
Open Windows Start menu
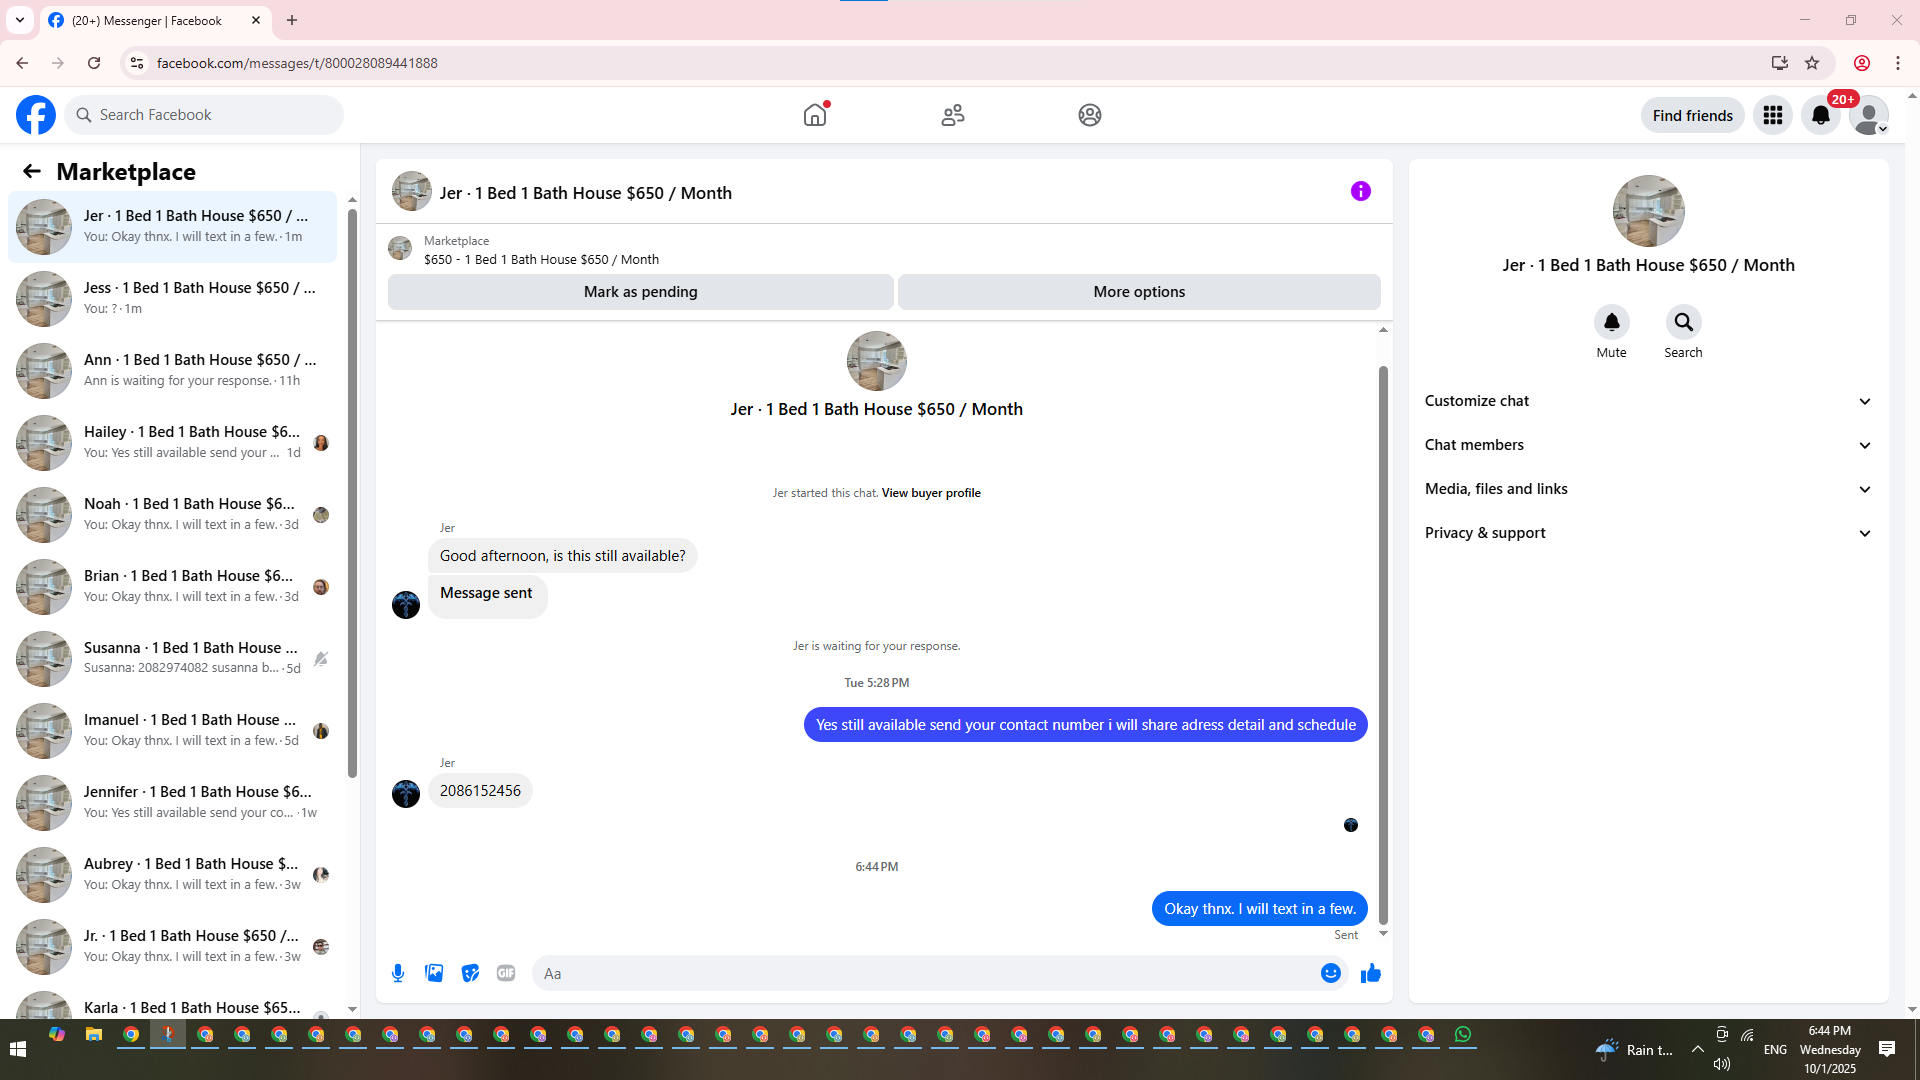click(17, 1049)
